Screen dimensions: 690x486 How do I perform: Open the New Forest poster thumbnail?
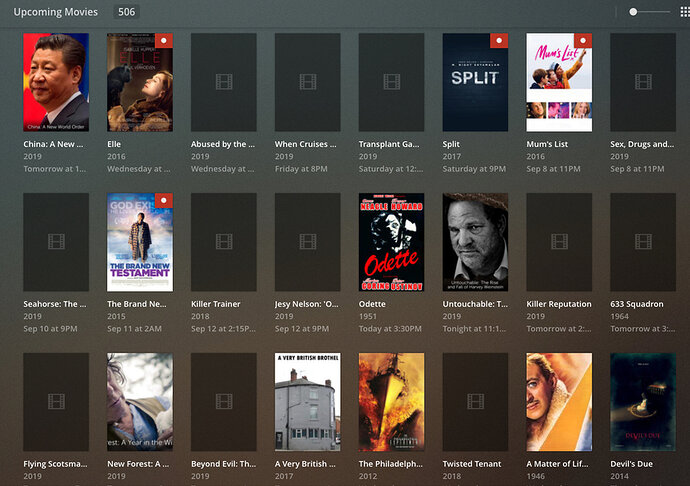140,402
